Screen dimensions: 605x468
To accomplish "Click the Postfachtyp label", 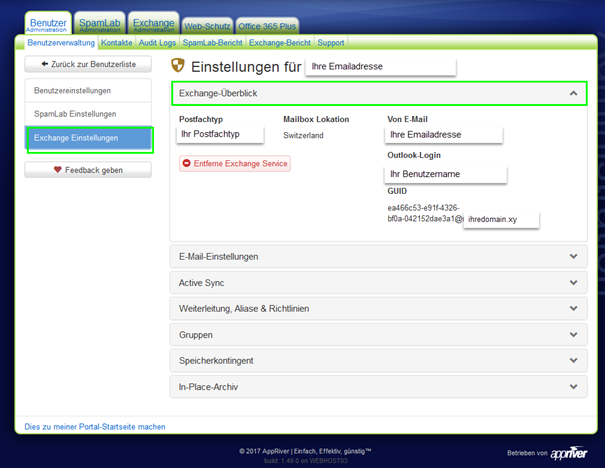I will pyautogui.click(x=201, y=119).
